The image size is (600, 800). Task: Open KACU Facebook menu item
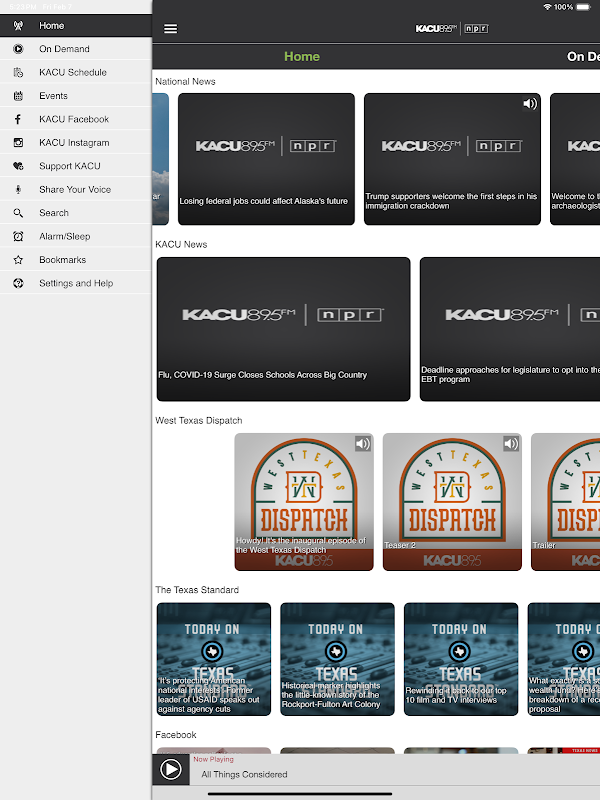(76, 119)
